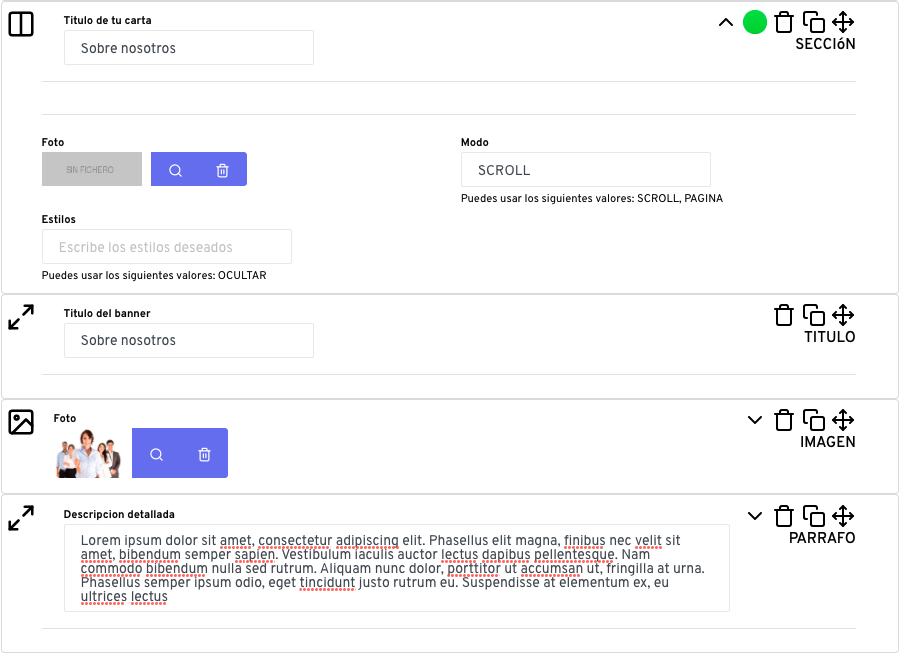Delete the SECCIÓN block with trash icon
Screen dimensions: 900x654
pyautogui.click(x=783, y=22)
